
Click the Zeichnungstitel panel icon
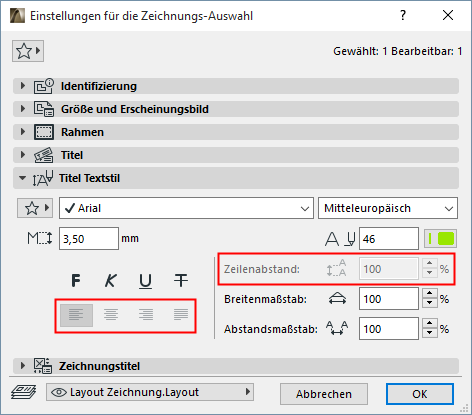[43, 366]
